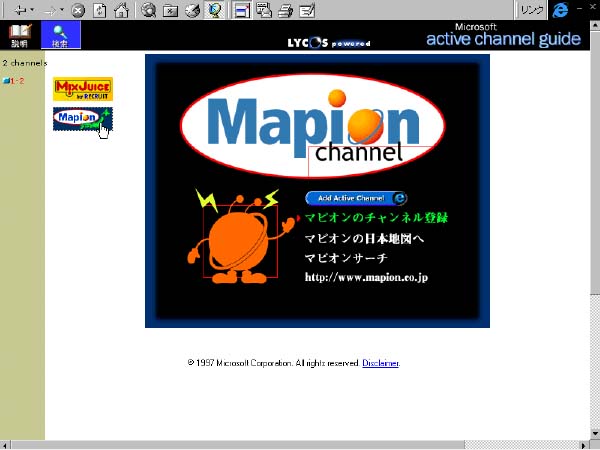Print the current page
Image resolution: width=600 pixels, height=450 pixels.
[x=285, y=10]
